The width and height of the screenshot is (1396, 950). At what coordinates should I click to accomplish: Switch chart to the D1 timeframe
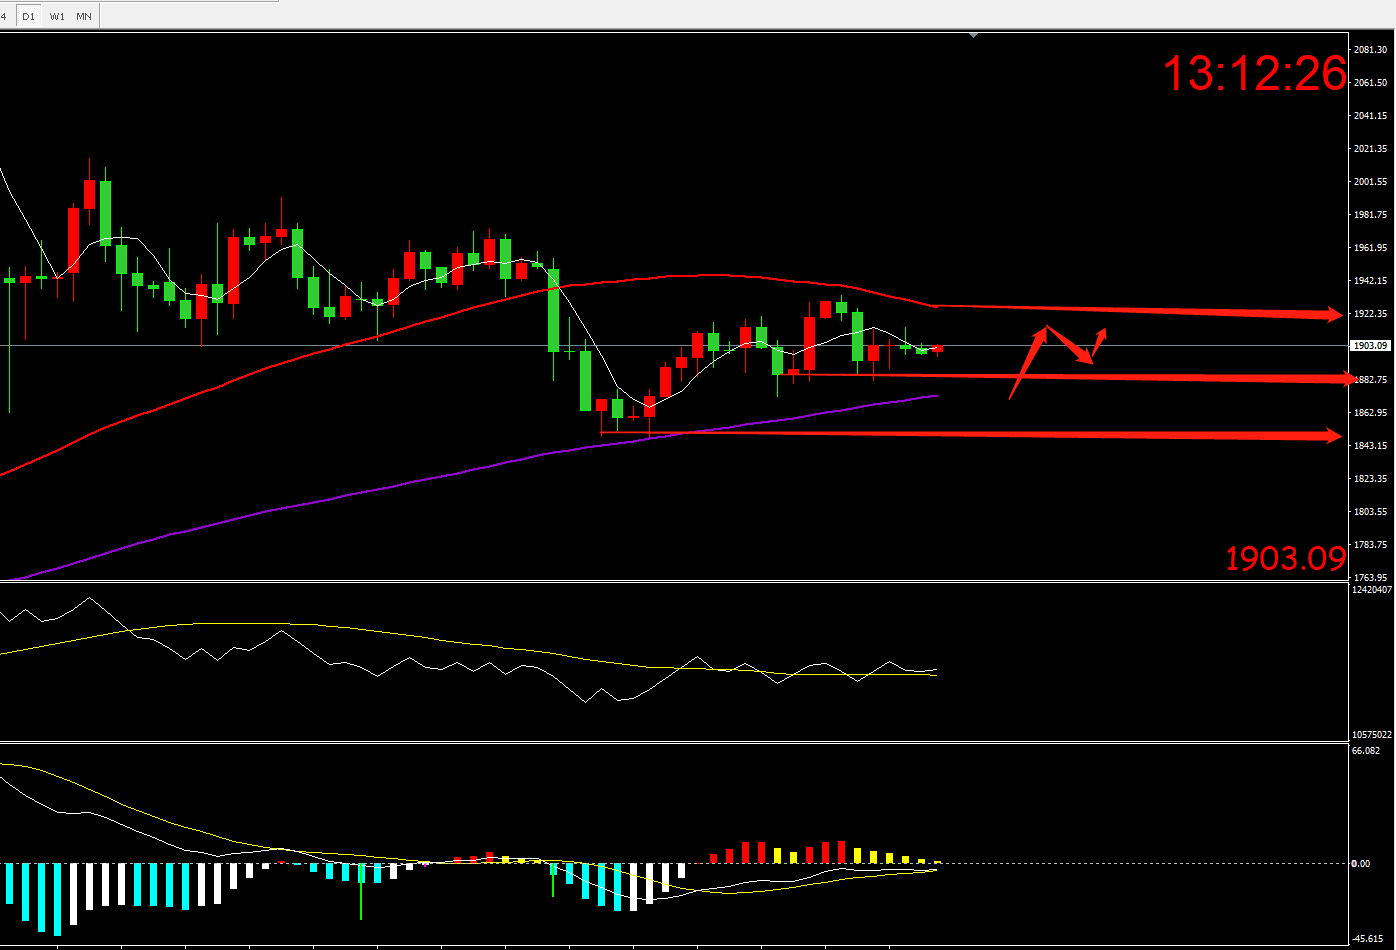pos(29,16)
